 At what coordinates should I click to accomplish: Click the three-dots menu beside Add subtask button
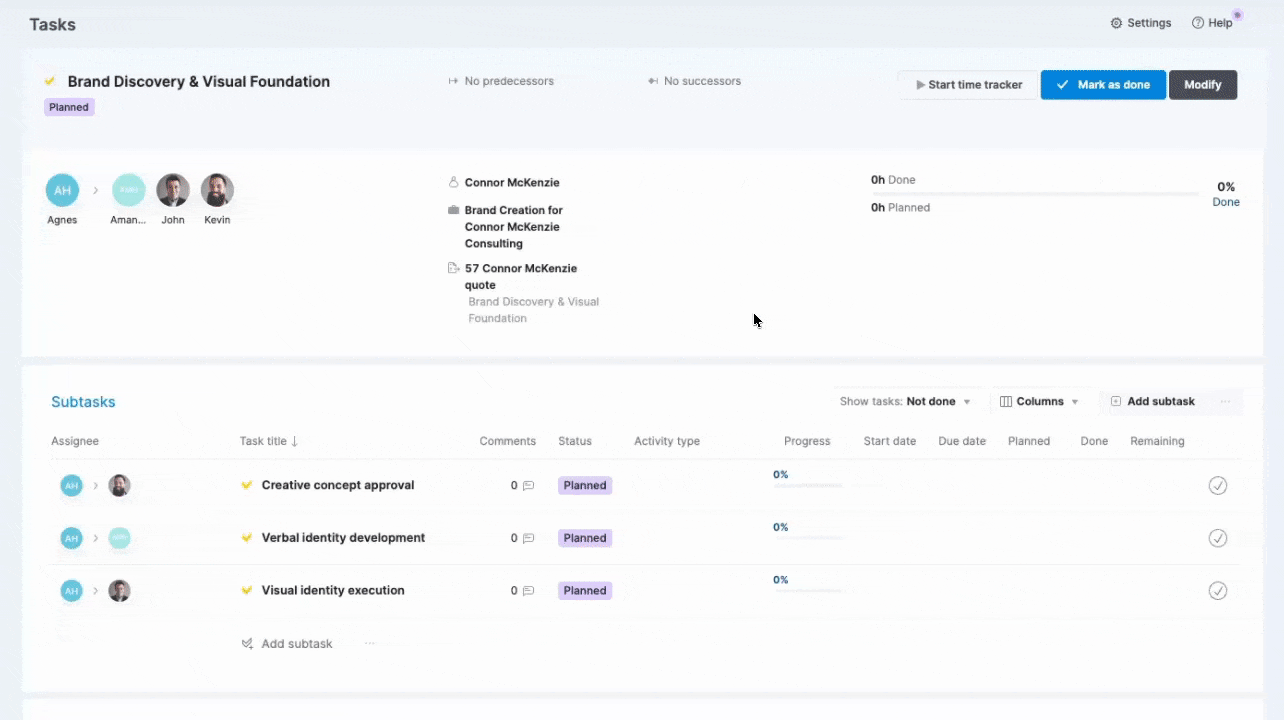click(1225, 402)
